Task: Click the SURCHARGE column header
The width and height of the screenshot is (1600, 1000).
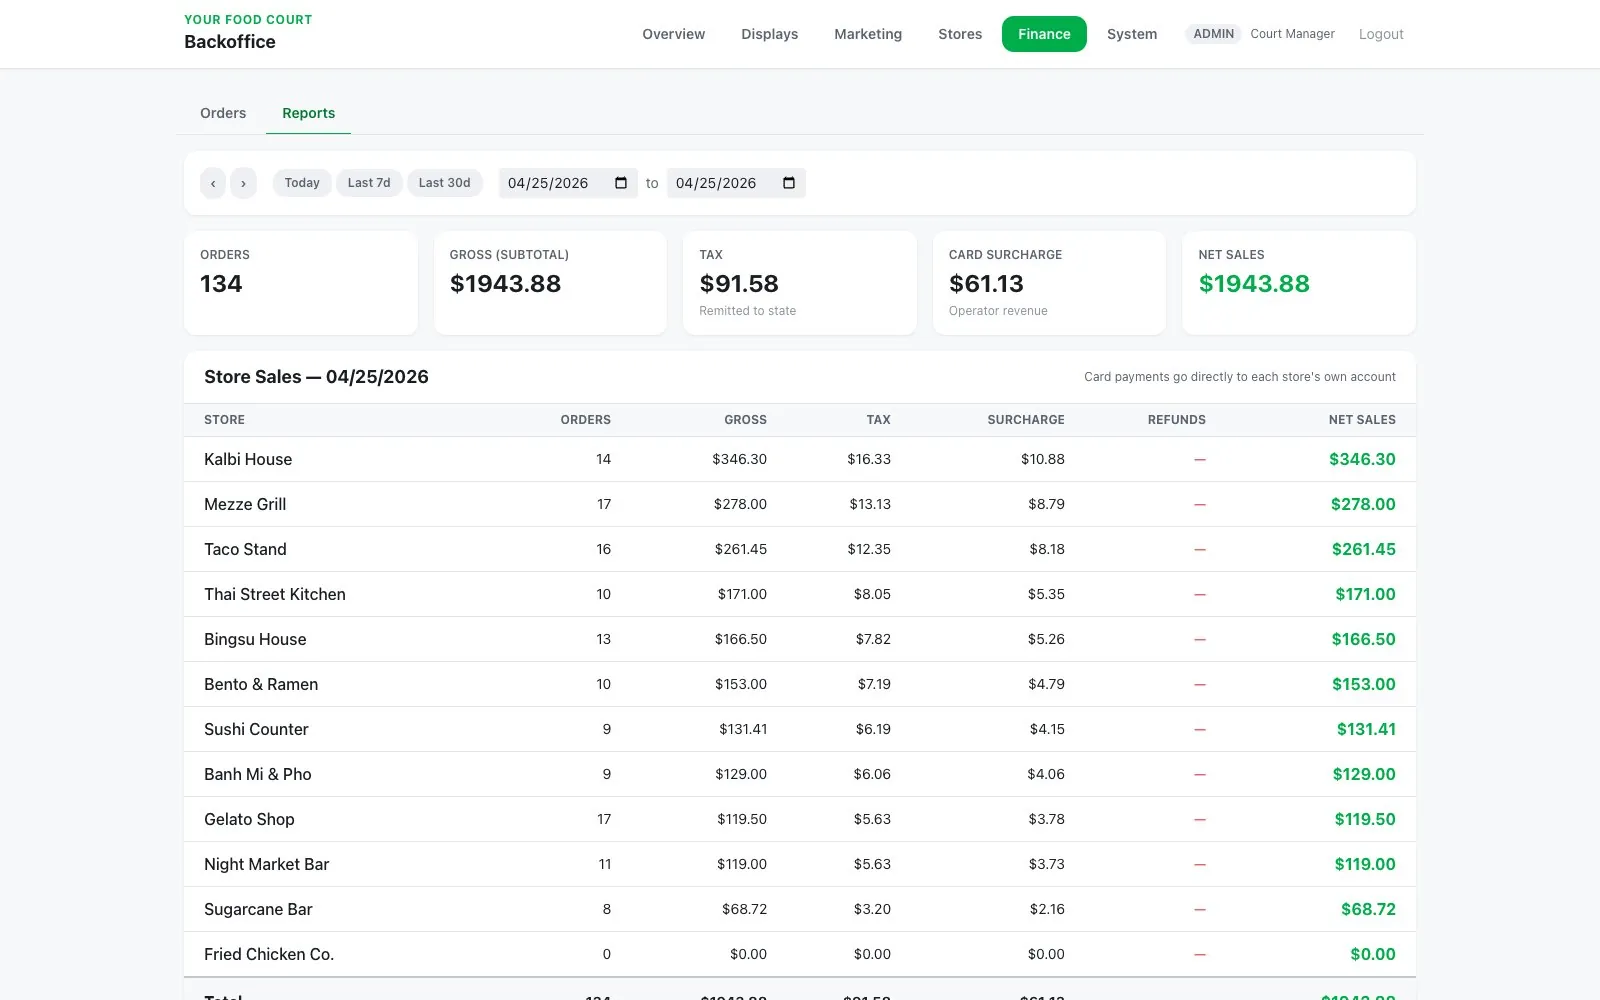Action: (1026, 420)
